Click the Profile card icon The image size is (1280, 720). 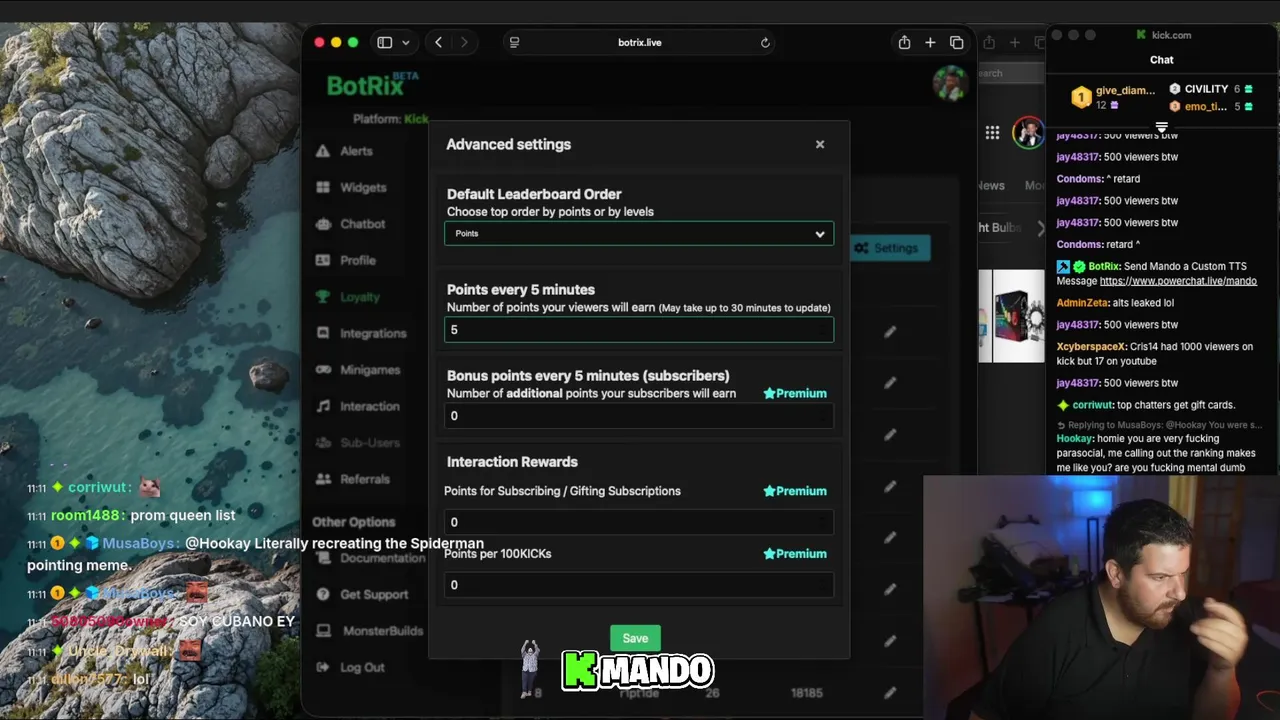pyautogui.click(x=323, y=260)
